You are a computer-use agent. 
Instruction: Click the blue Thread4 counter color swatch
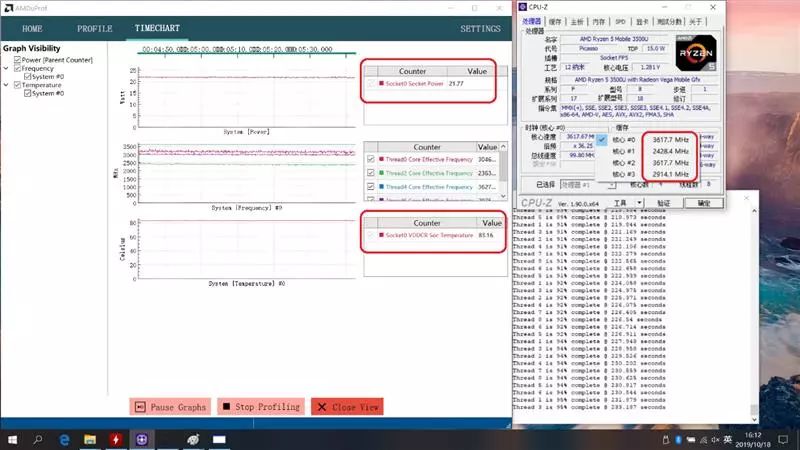(x=381, y=187)
